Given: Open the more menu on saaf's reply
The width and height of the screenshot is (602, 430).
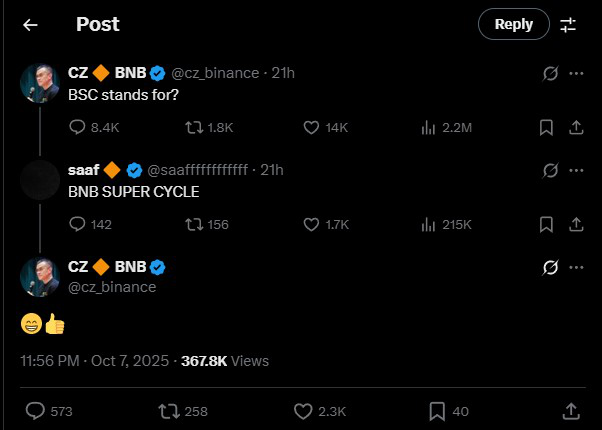Looking at the screenshot, I should pos(576,170).
